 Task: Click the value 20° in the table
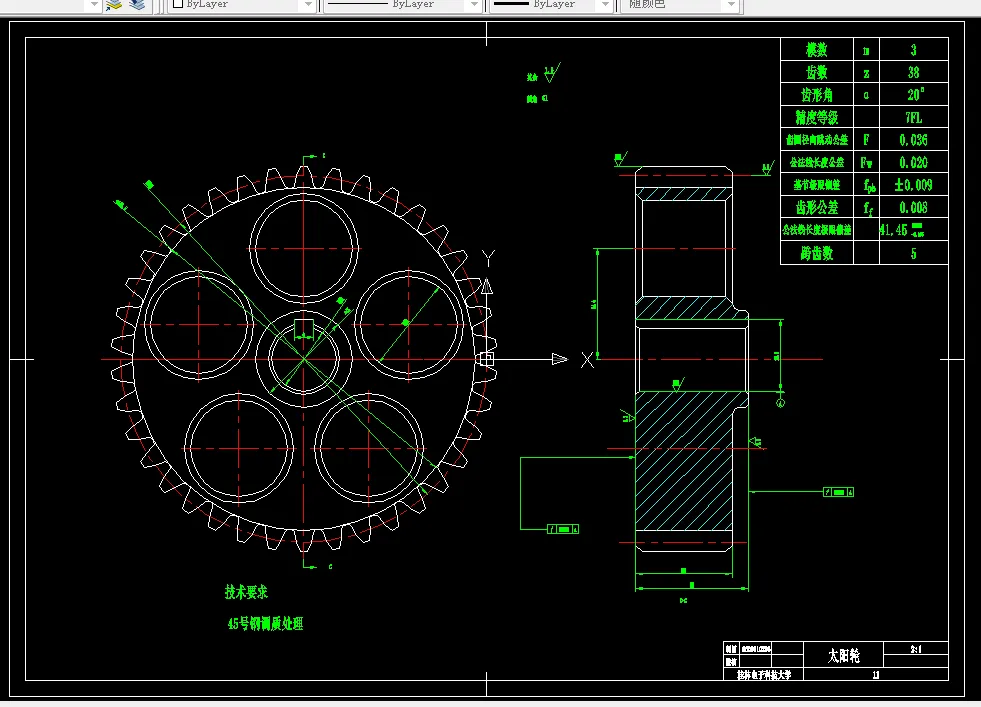coord(915,95)
